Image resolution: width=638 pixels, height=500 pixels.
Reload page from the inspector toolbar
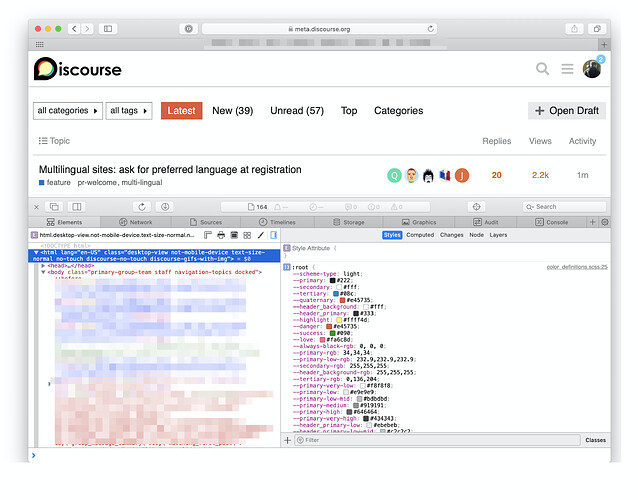pos(142,207)
